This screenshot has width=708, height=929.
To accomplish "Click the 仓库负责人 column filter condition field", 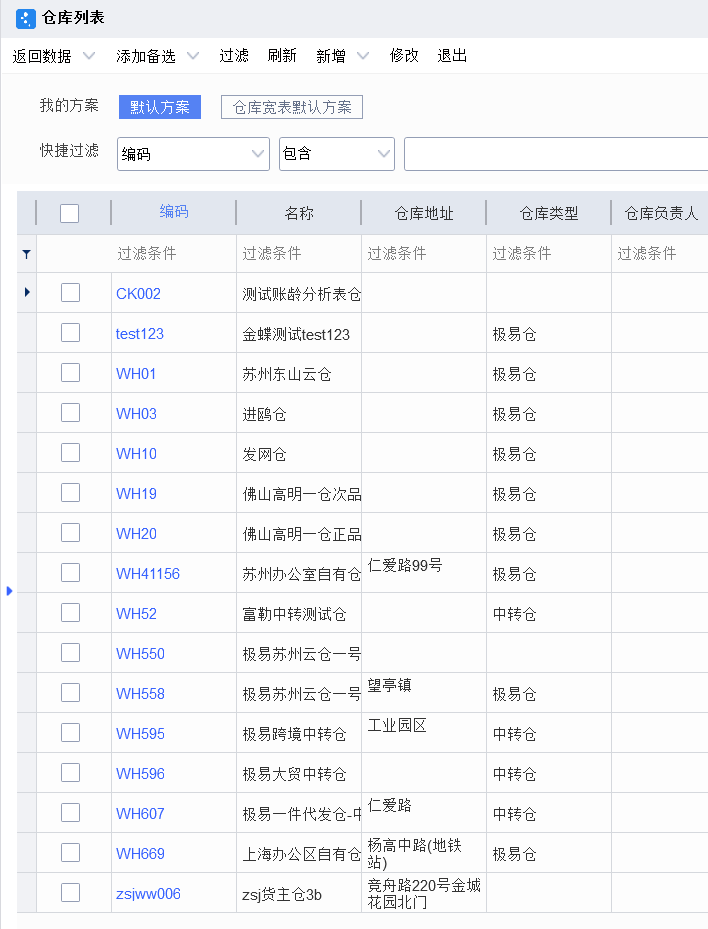I will pyautogui.click(x=660, y=254).
